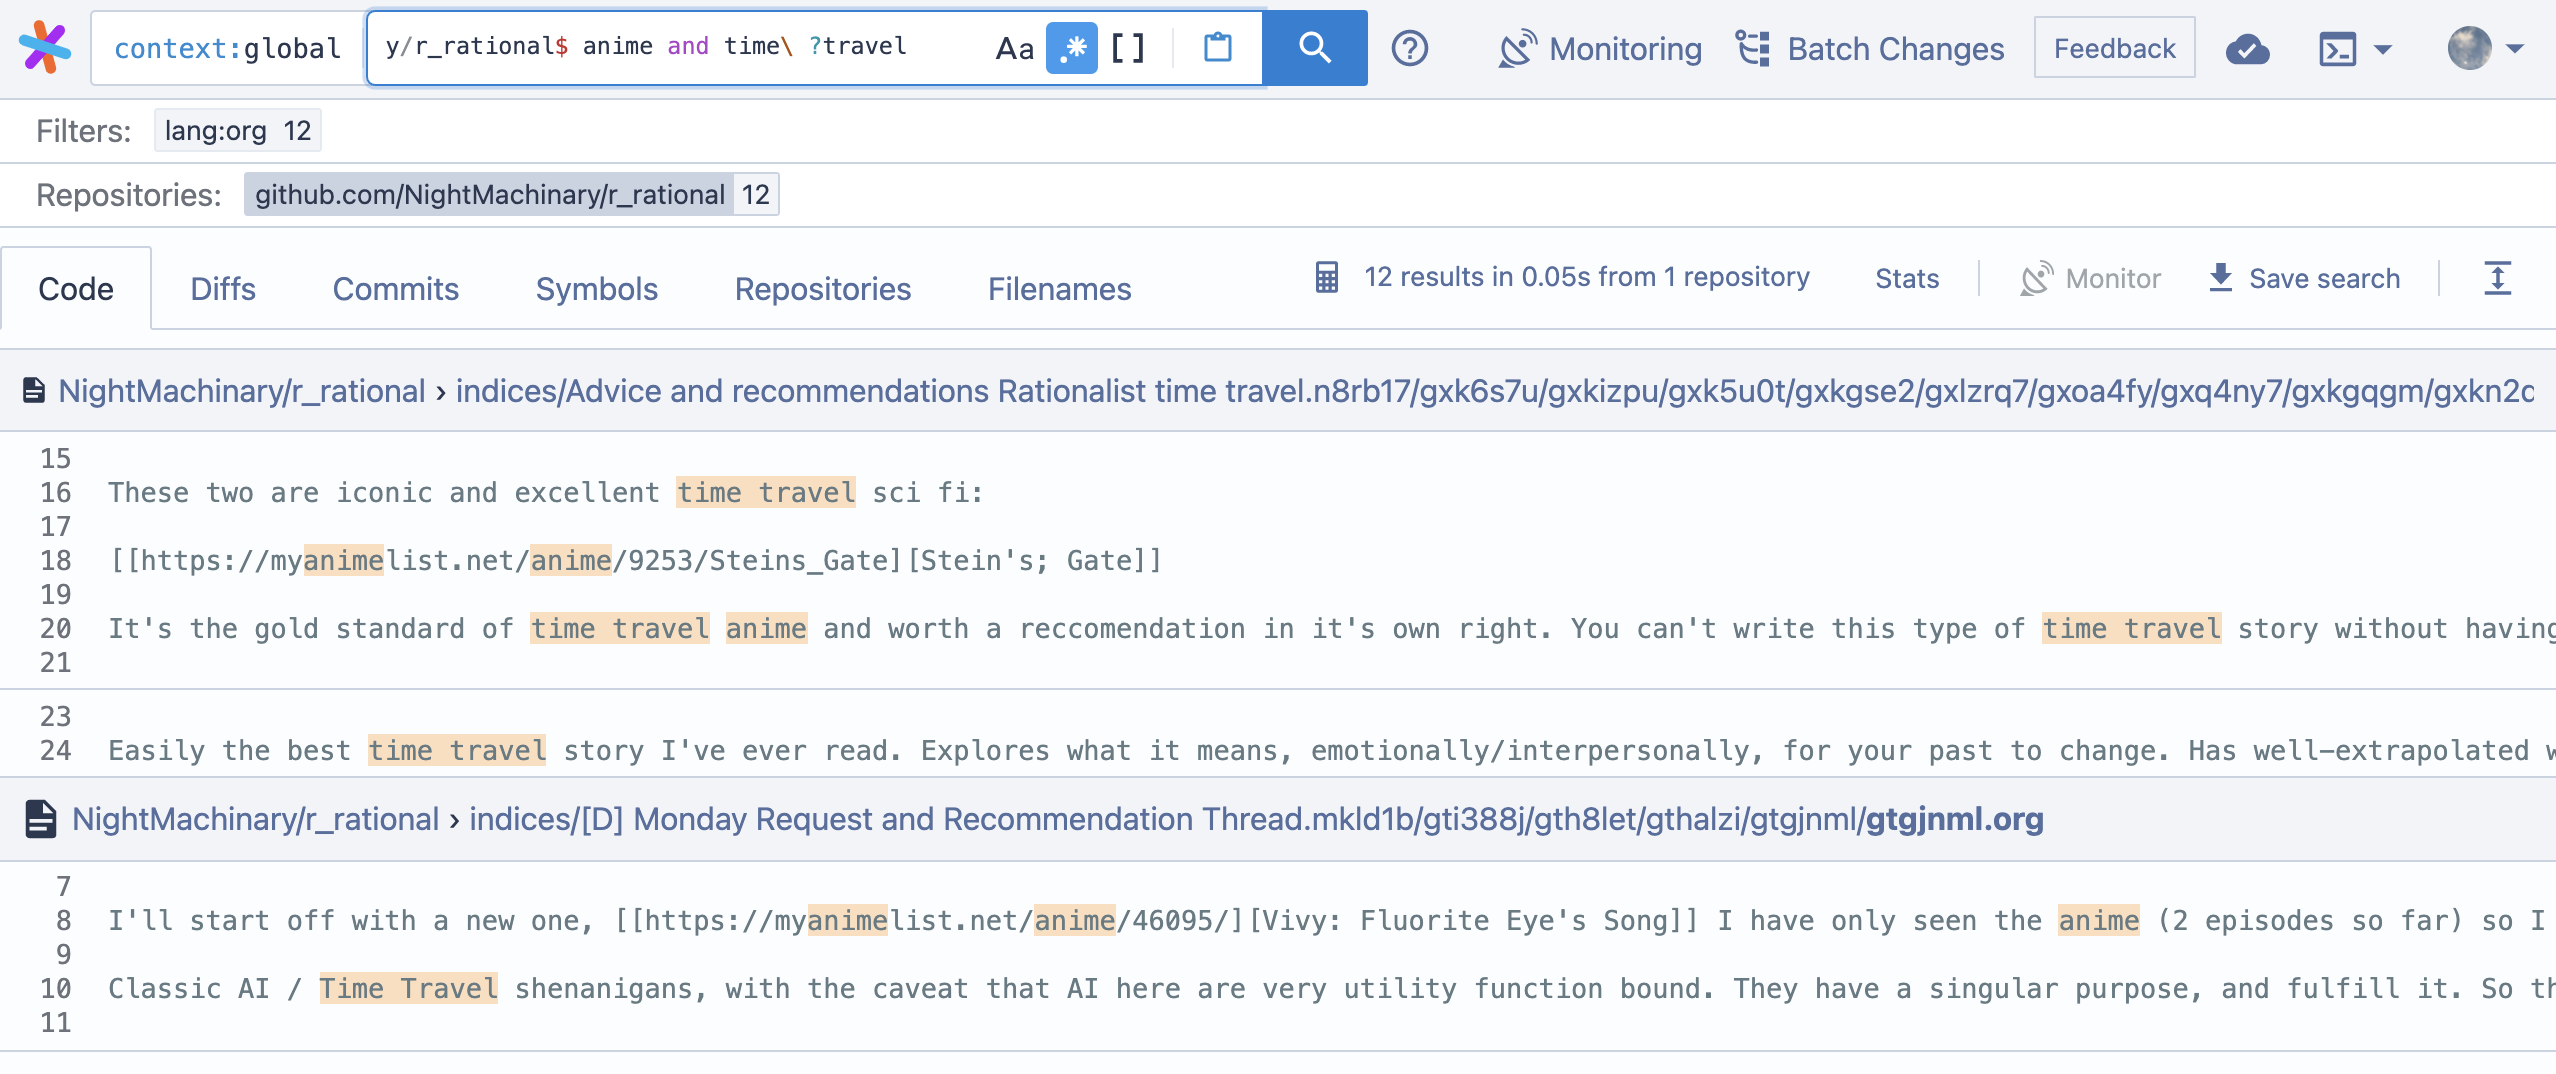Open the NightMachinary/r_rational repository link
The width and height of the screenshot is (2556, 1074).
pos(242,390)
